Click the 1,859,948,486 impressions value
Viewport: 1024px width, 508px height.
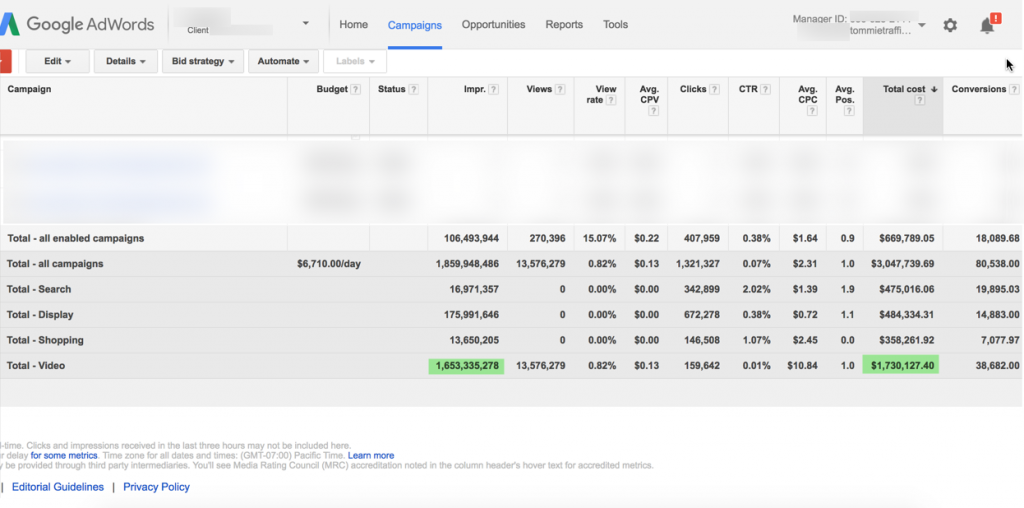click(x=467, y=264)
